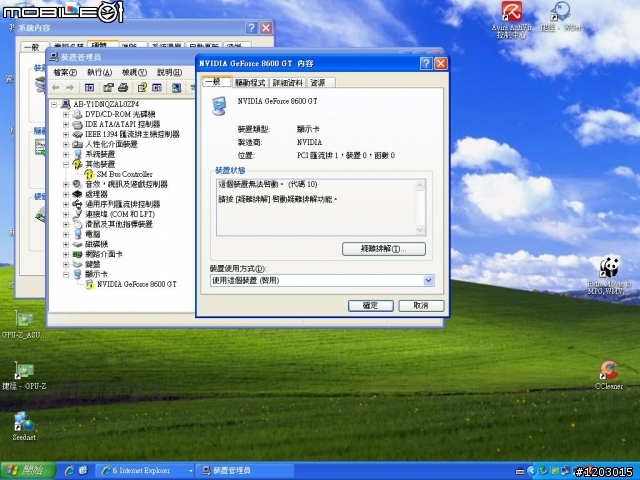The width and height of the screenshot is (640, 480).
Task: Collapse 顯示卡 node
Action: [66, 274]
